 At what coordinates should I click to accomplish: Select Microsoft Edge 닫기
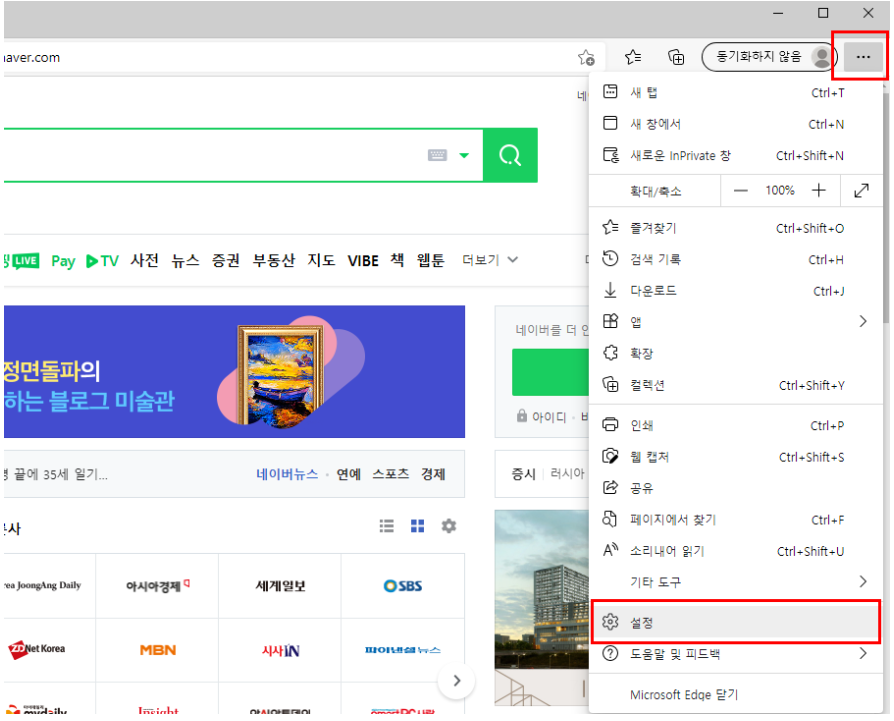734,694
